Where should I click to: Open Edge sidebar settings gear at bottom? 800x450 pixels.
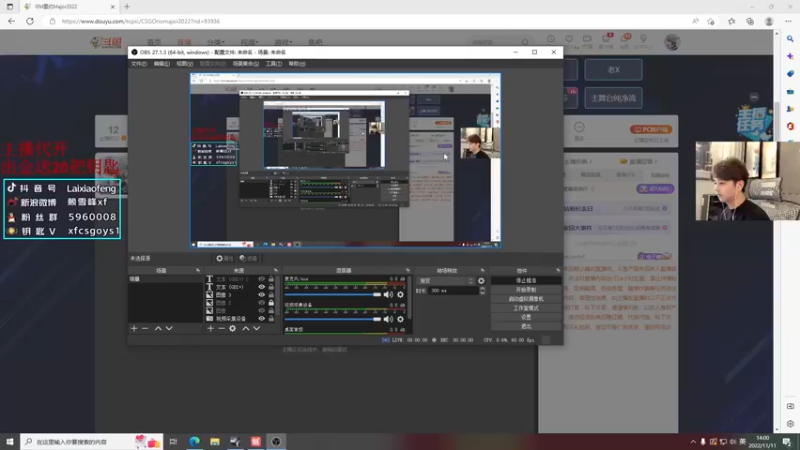790,423
